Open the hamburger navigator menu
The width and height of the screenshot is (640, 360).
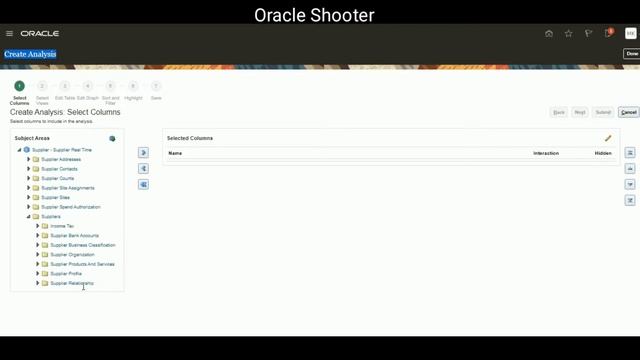coord(9,33)
